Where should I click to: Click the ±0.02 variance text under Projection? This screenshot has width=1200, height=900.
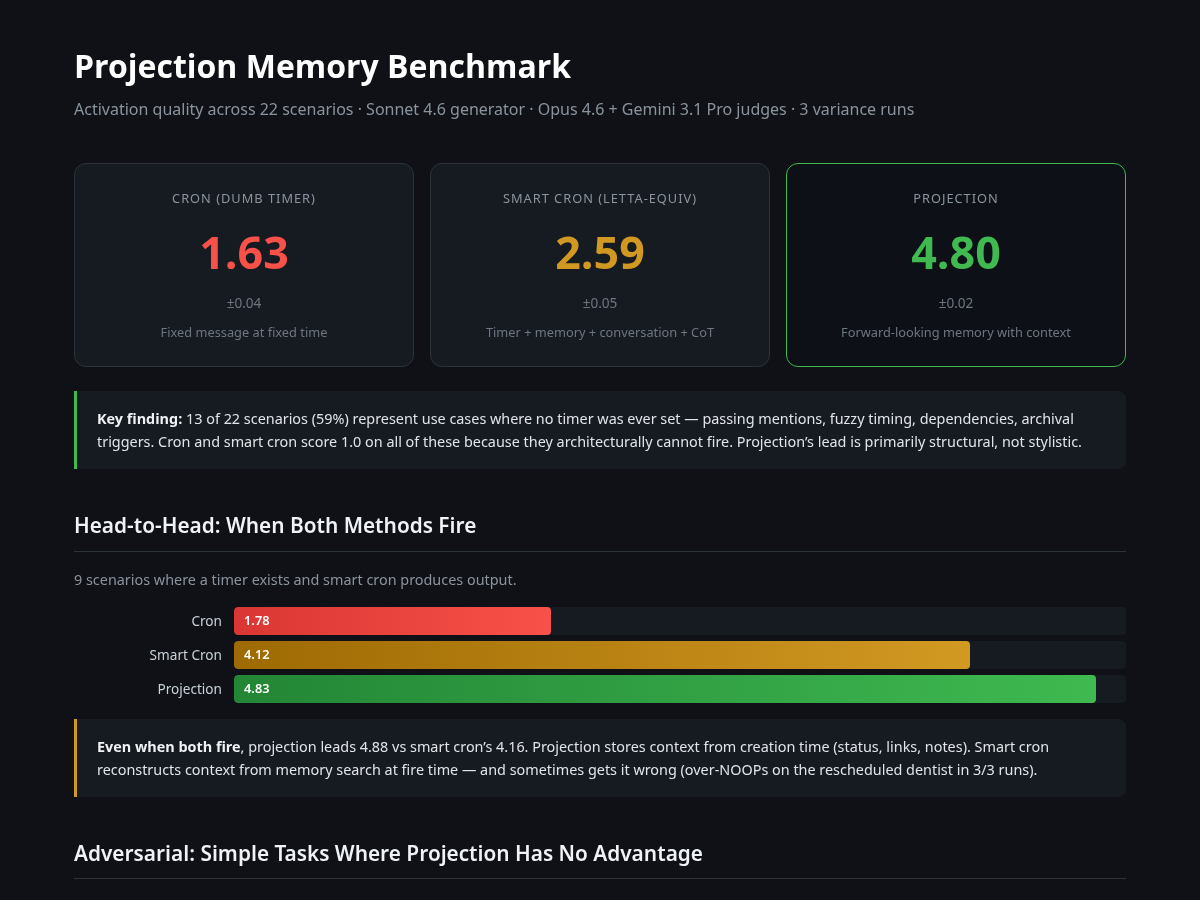pyautogui.click(x=955, y=303)
